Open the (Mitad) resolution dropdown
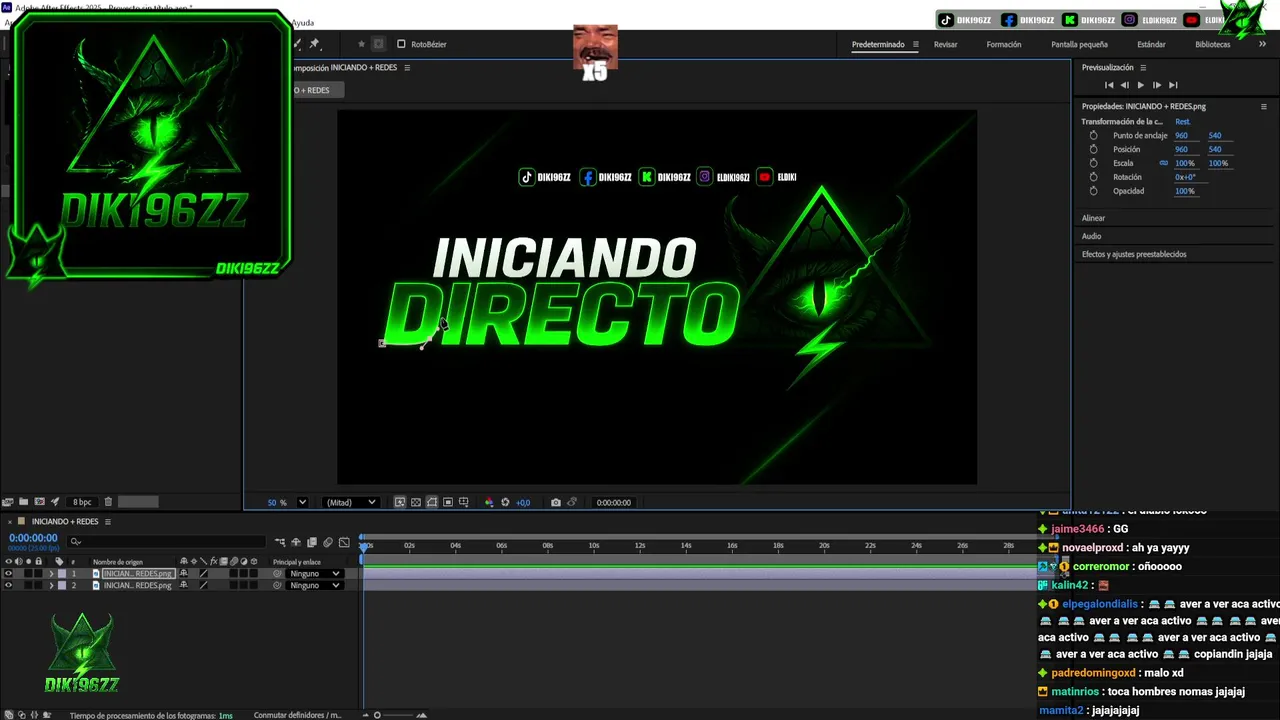Image resolution: width=1280 pixels, height=720 pixels. [x=350, y=502]
